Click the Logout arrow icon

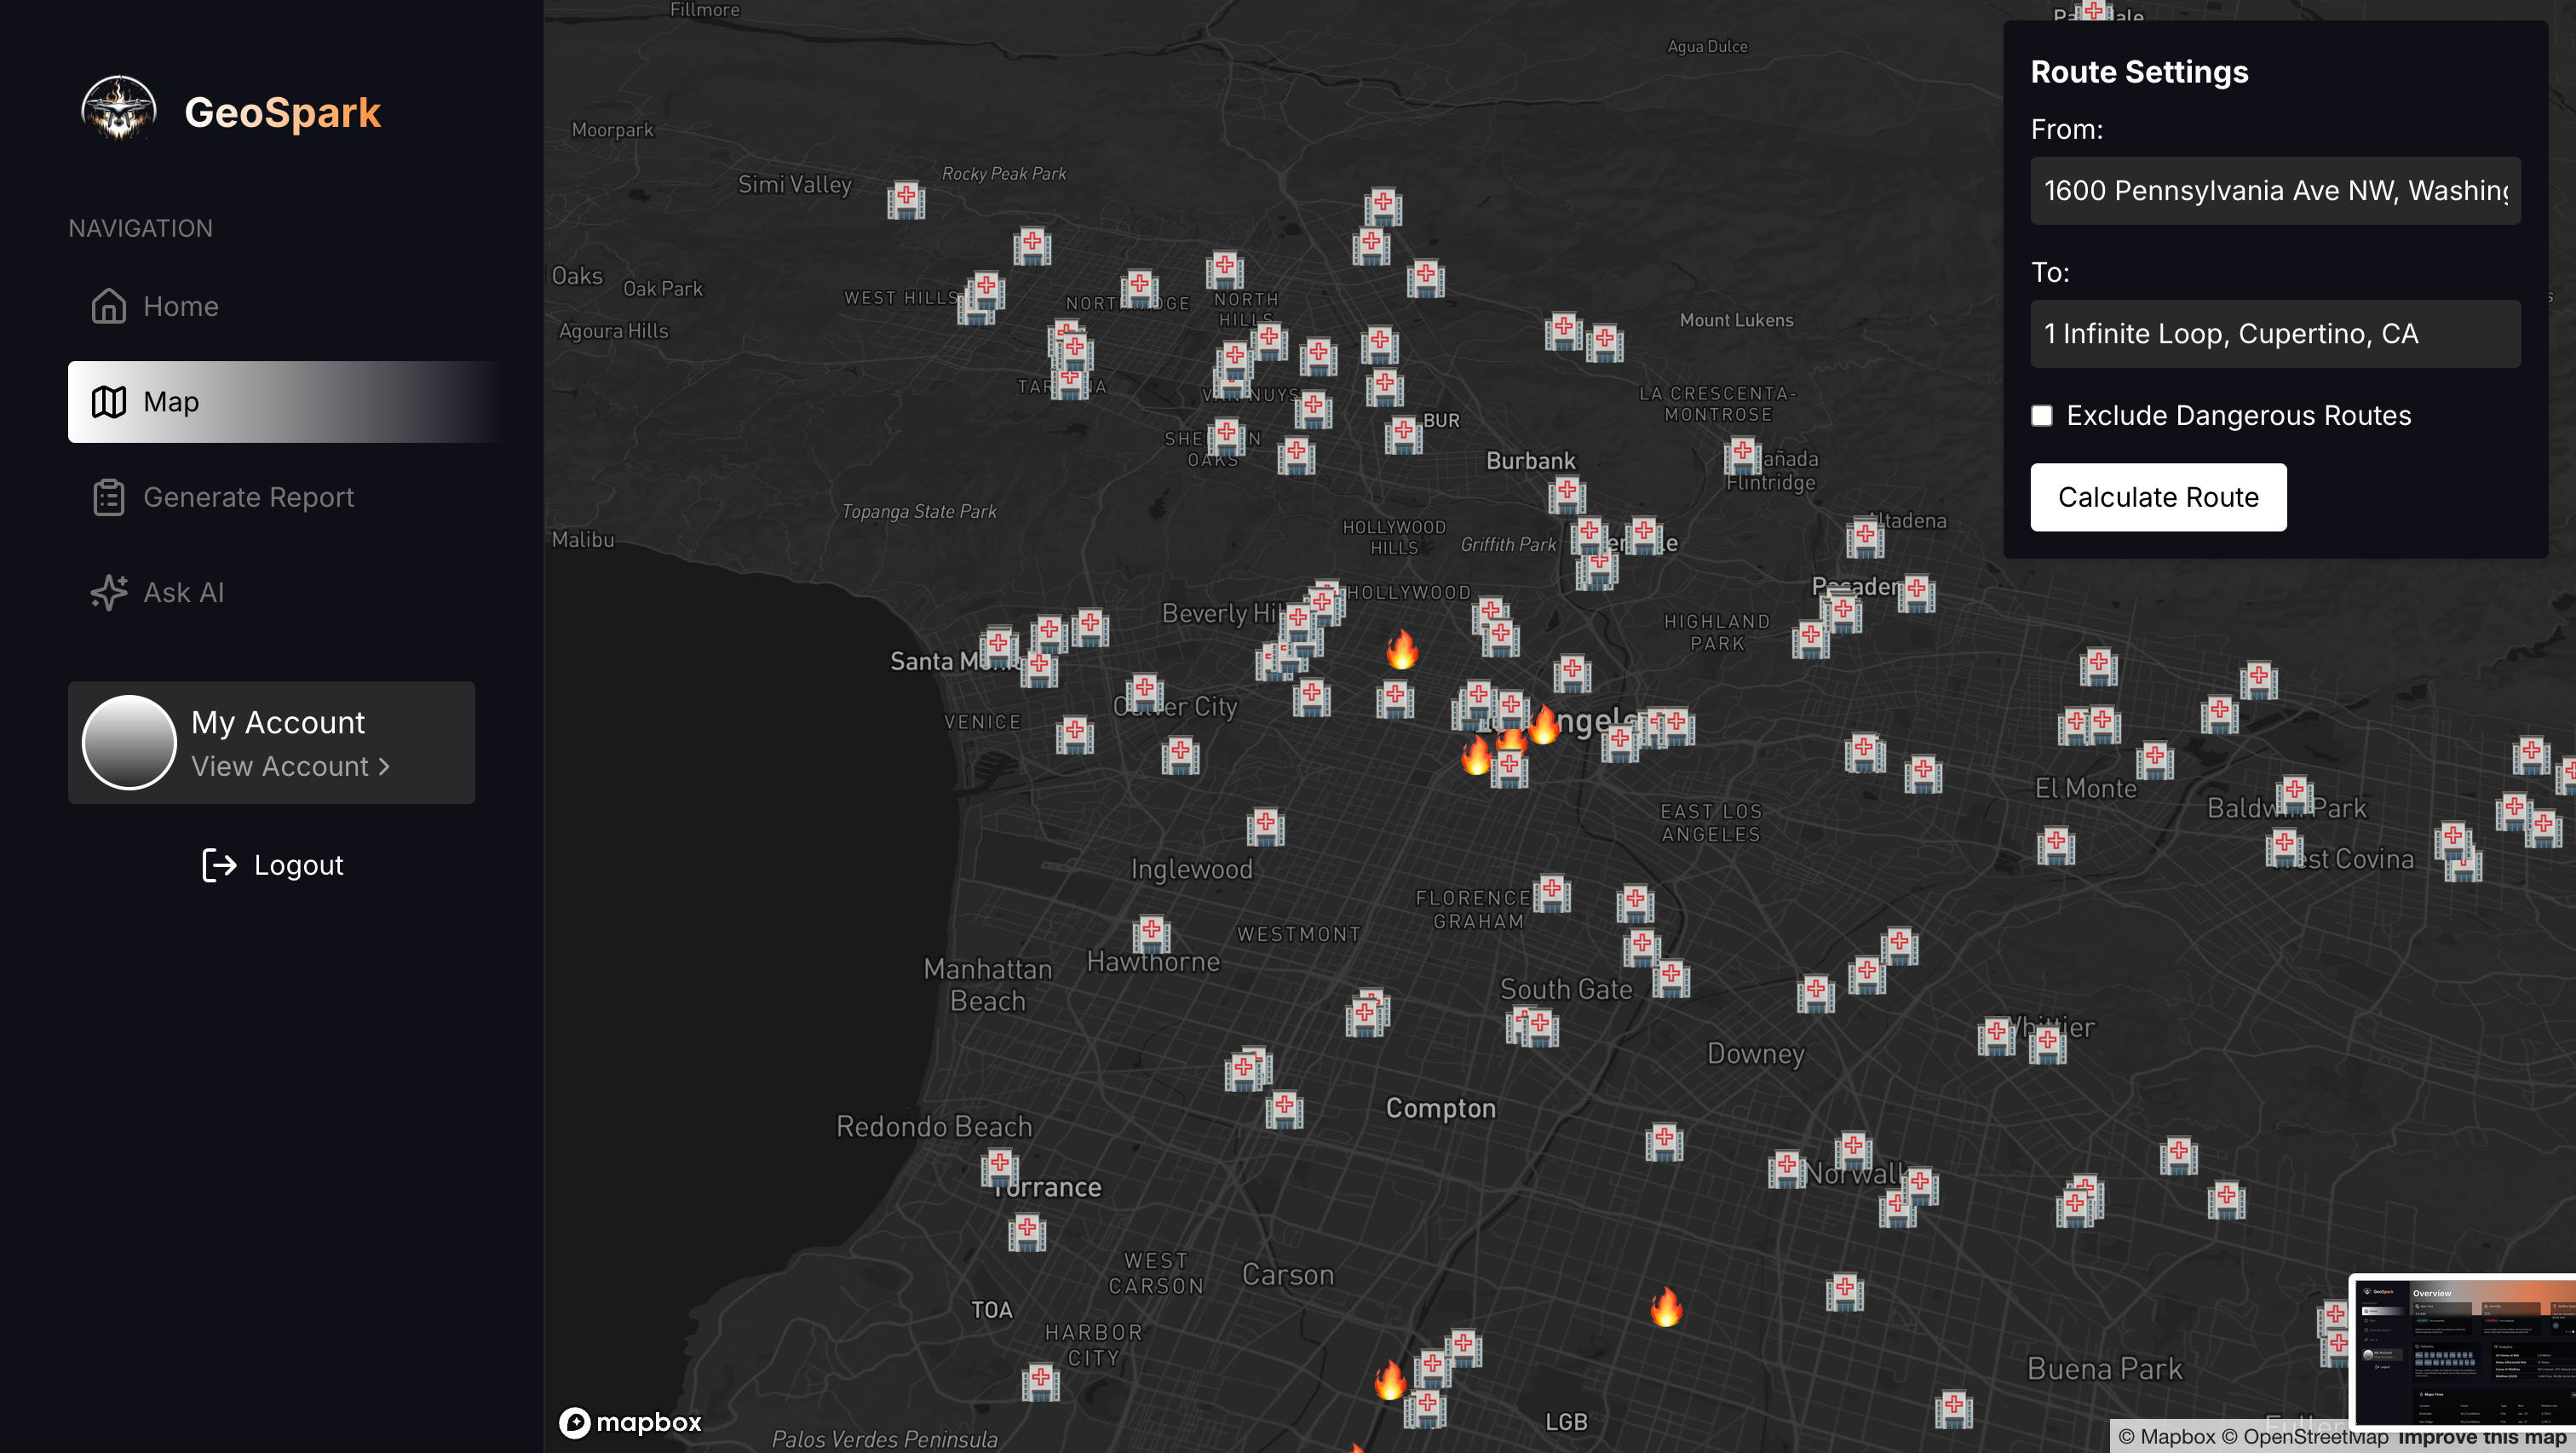pyautogui.click(x=219, y=865)
